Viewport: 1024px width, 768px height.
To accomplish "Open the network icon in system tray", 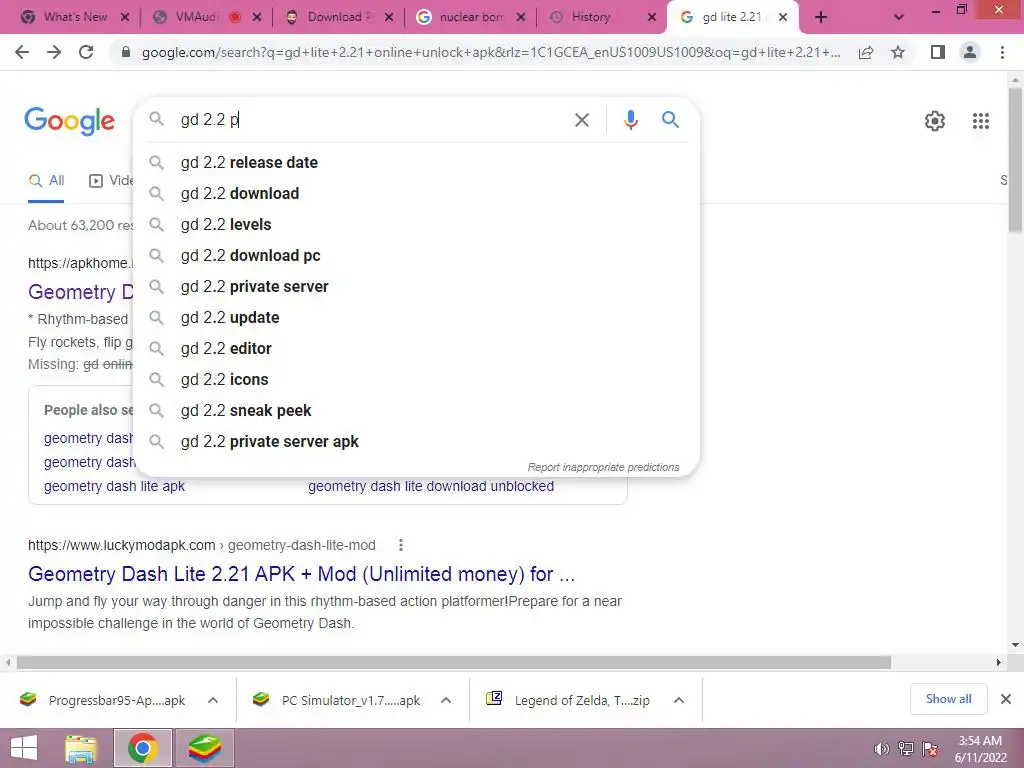I will pos(906,749).
